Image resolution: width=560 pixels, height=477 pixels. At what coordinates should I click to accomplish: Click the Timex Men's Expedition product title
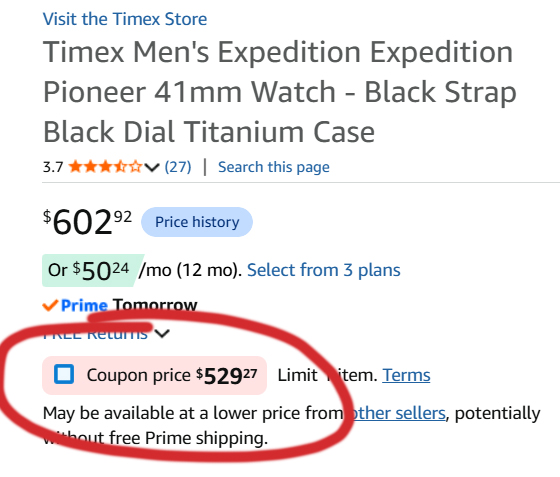(x=280, y=92)
